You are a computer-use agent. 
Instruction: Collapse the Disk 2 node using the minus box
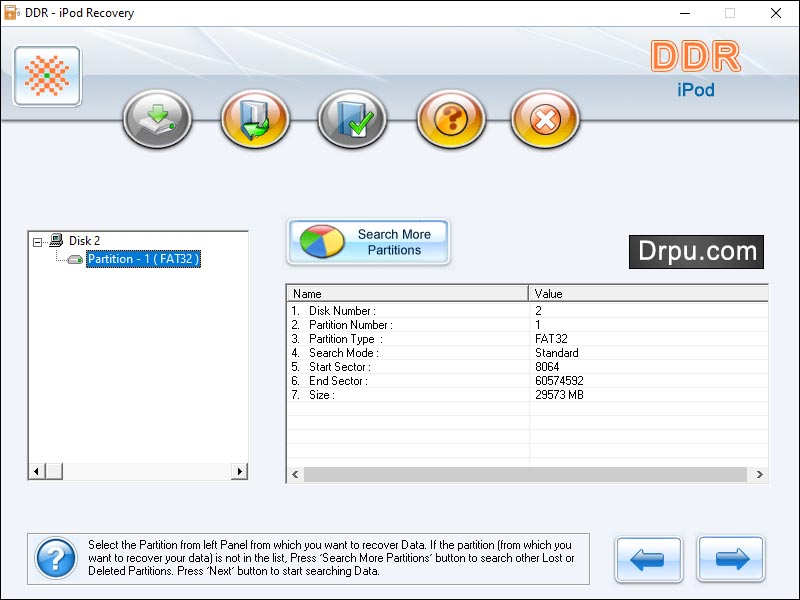pos(36,240)
